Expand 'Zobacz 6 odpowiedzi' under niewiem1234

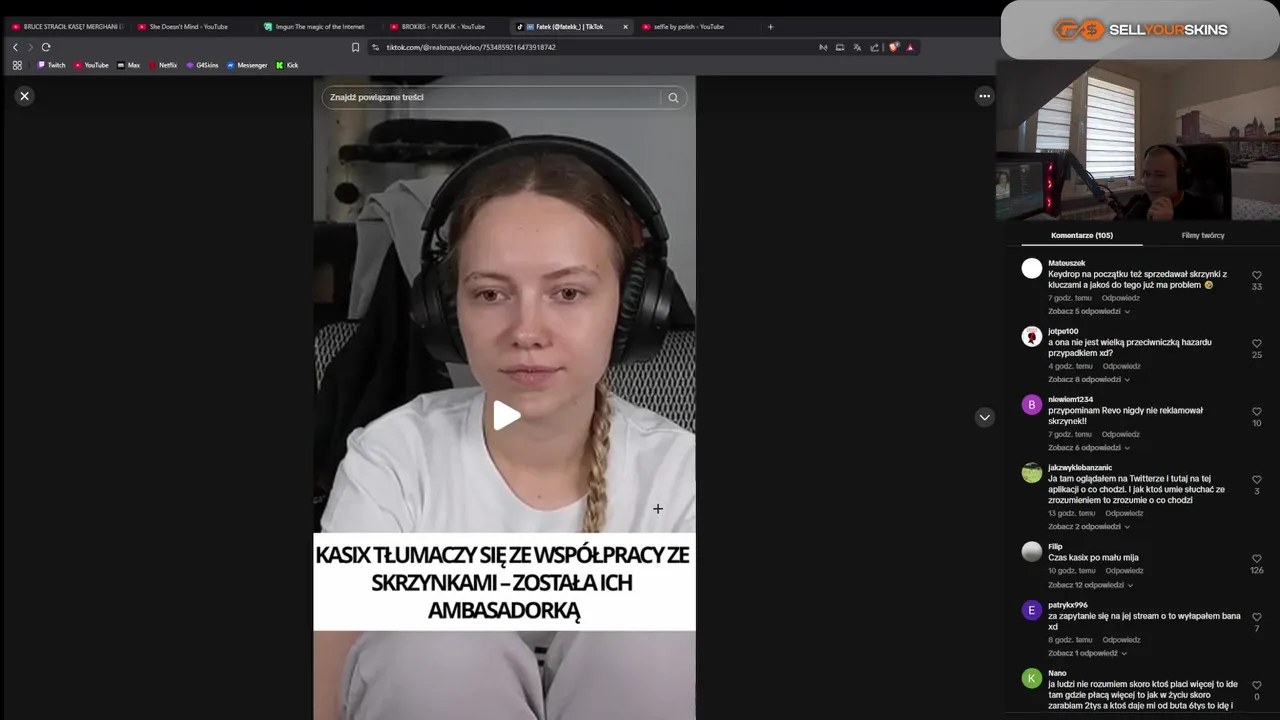(1089, 447)
